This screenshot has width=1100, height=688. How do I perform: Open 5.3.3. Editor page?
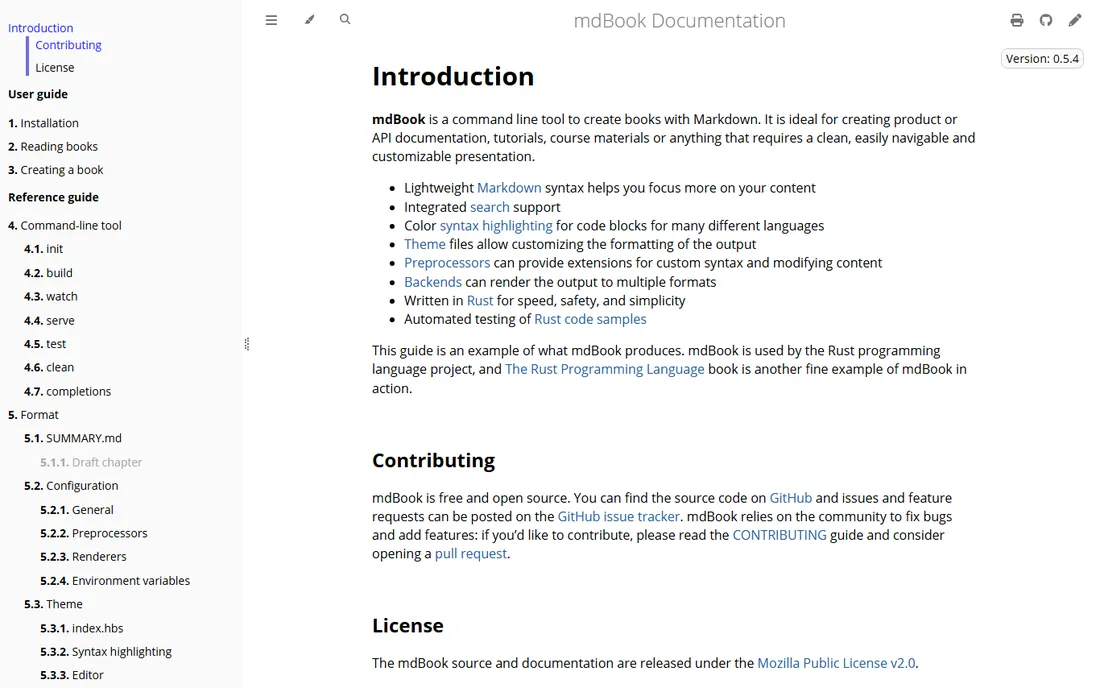72,675
